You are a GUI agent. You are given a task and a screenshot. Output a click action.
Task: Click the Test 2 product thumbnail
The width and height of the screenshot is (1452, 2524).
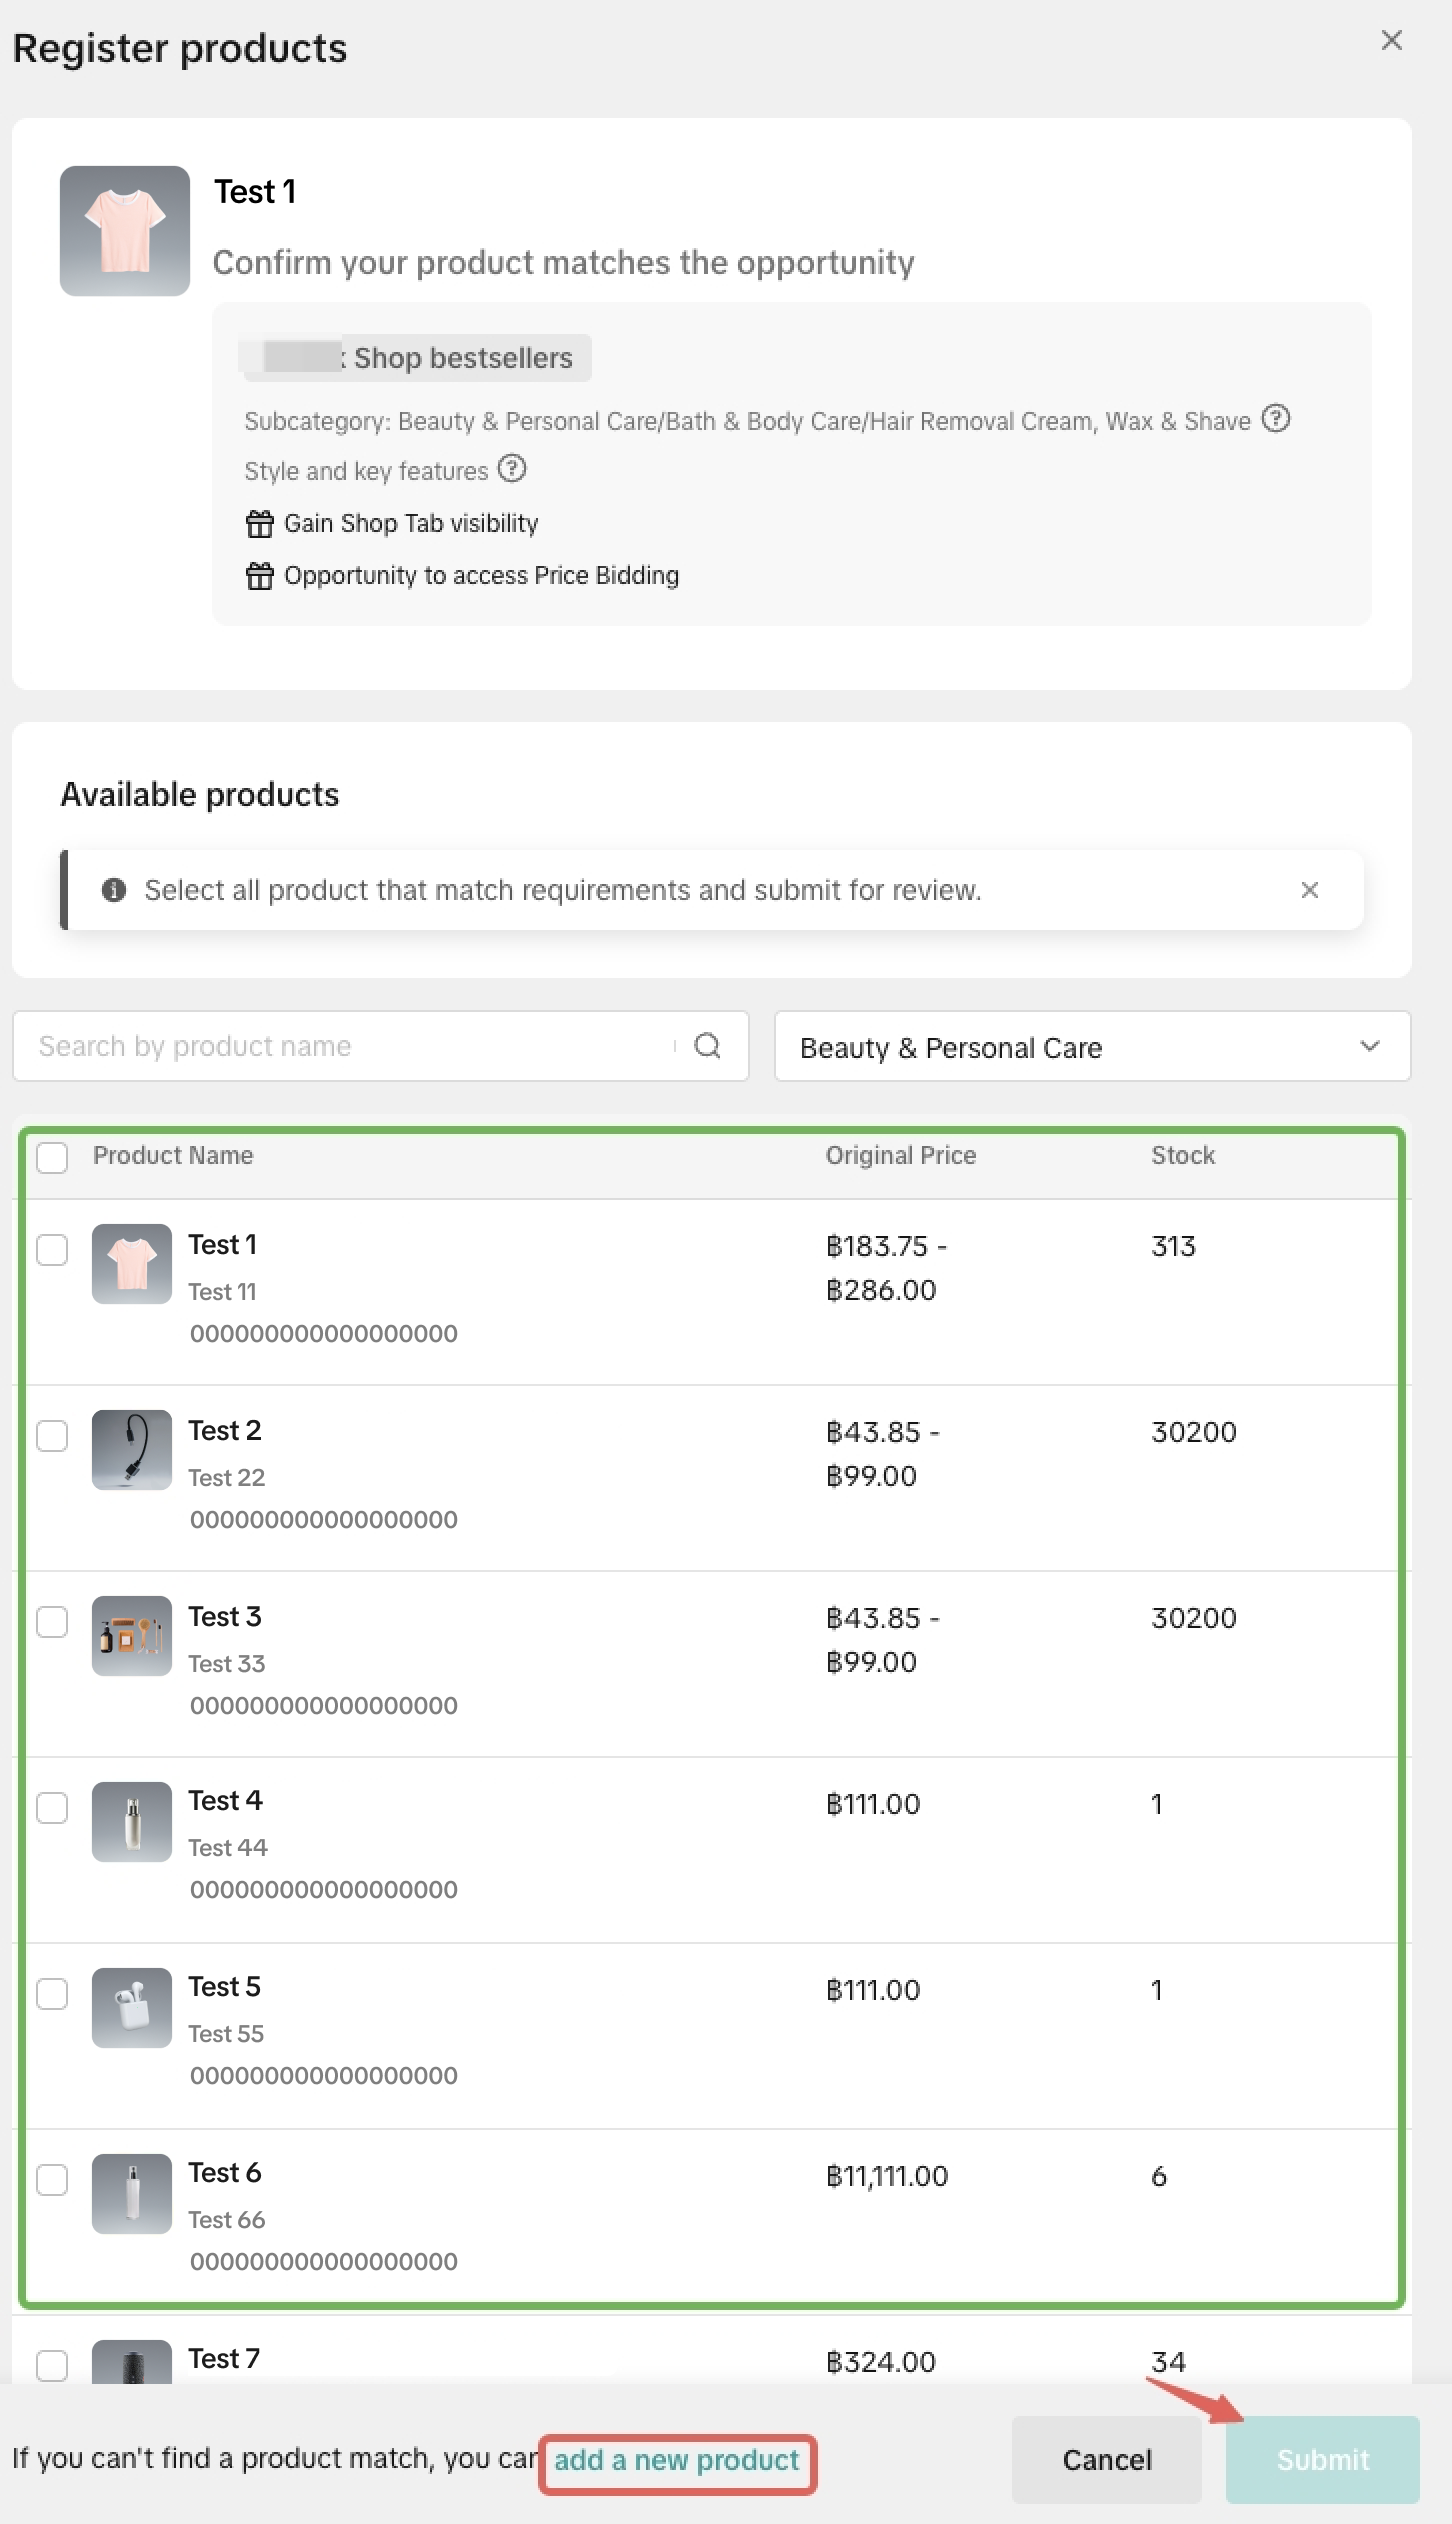(132, 1450)
